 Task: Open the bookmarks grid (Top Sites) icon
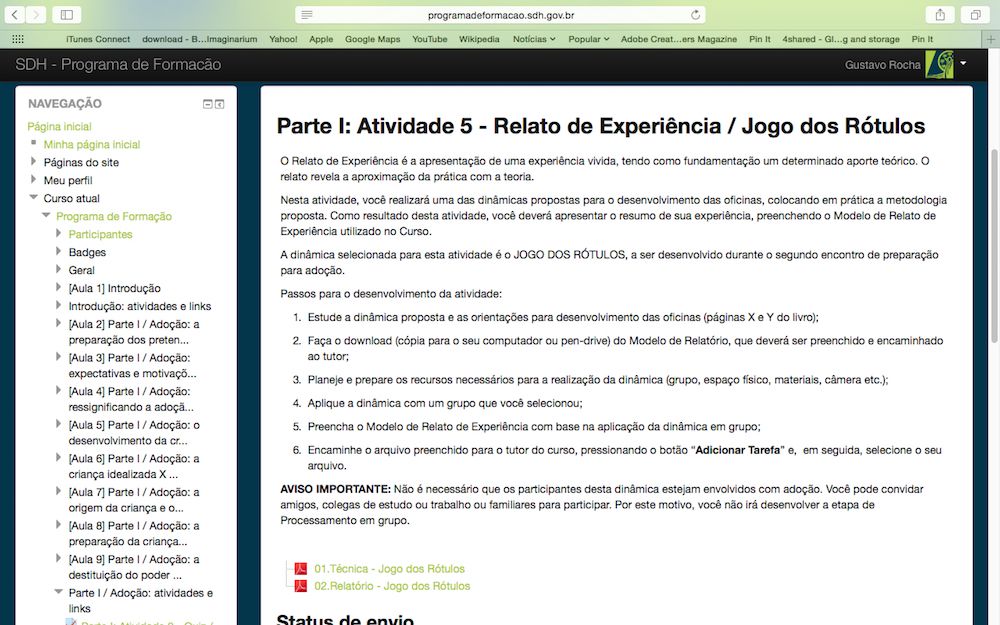coord(17,39)
